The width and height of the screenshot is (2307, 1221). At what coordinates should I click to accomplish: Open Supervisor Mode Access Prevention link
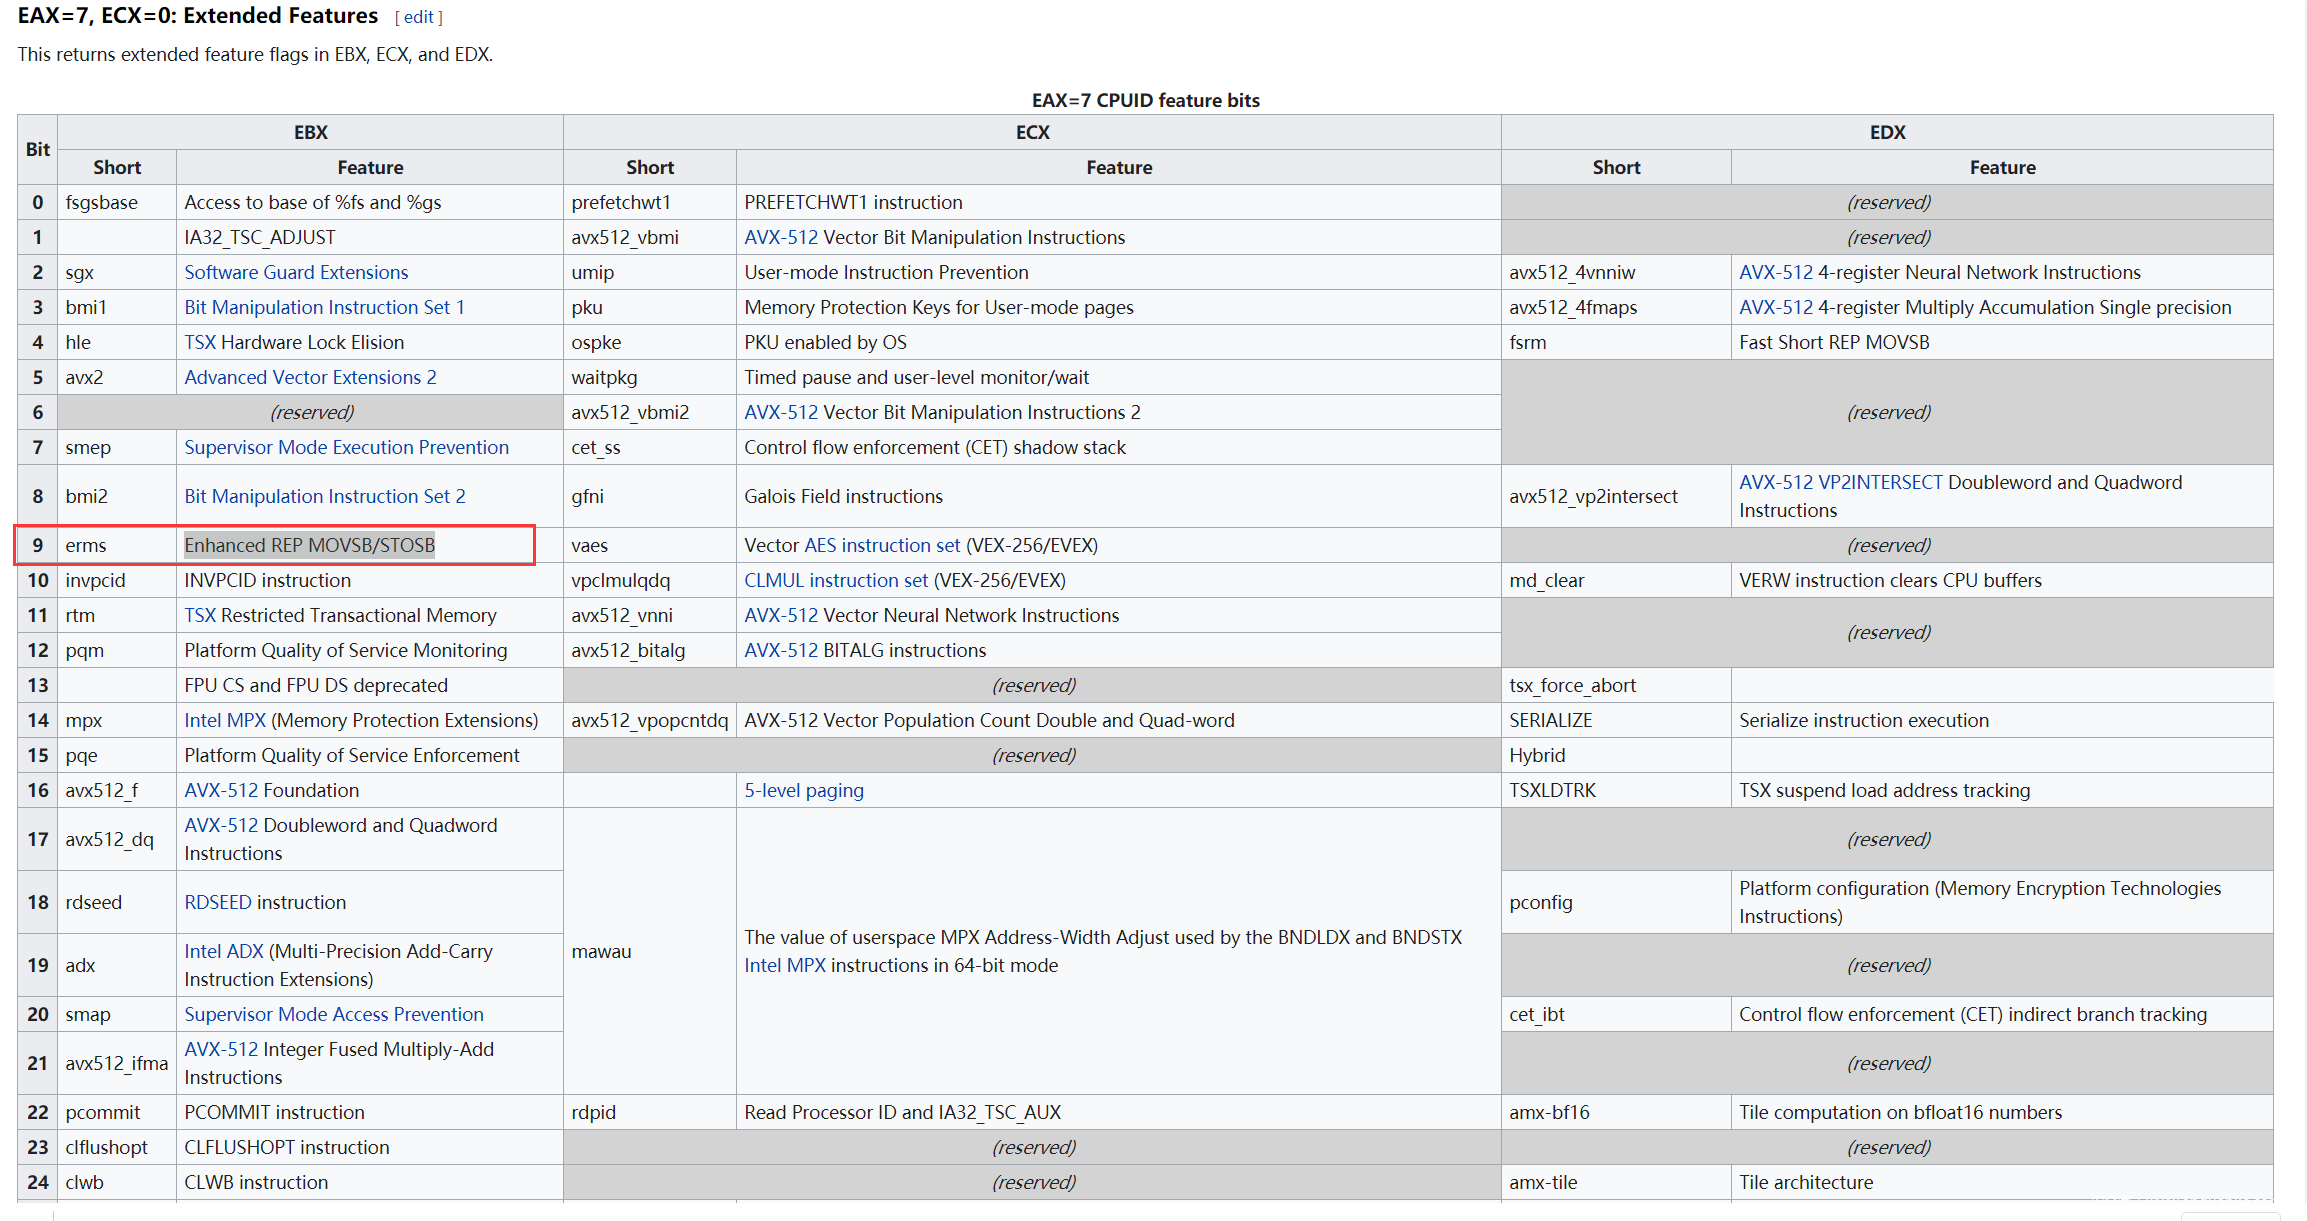(x=333, y=1014)
